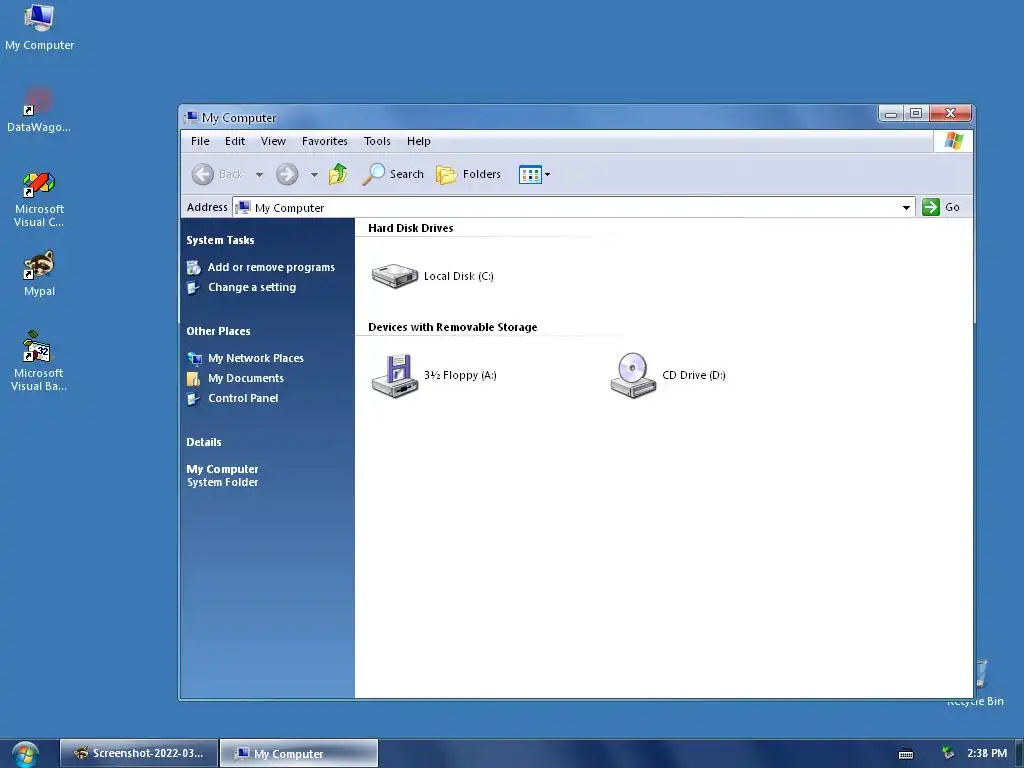
Task: Click the keyboard icon in system tray
Action: (906, 754)
